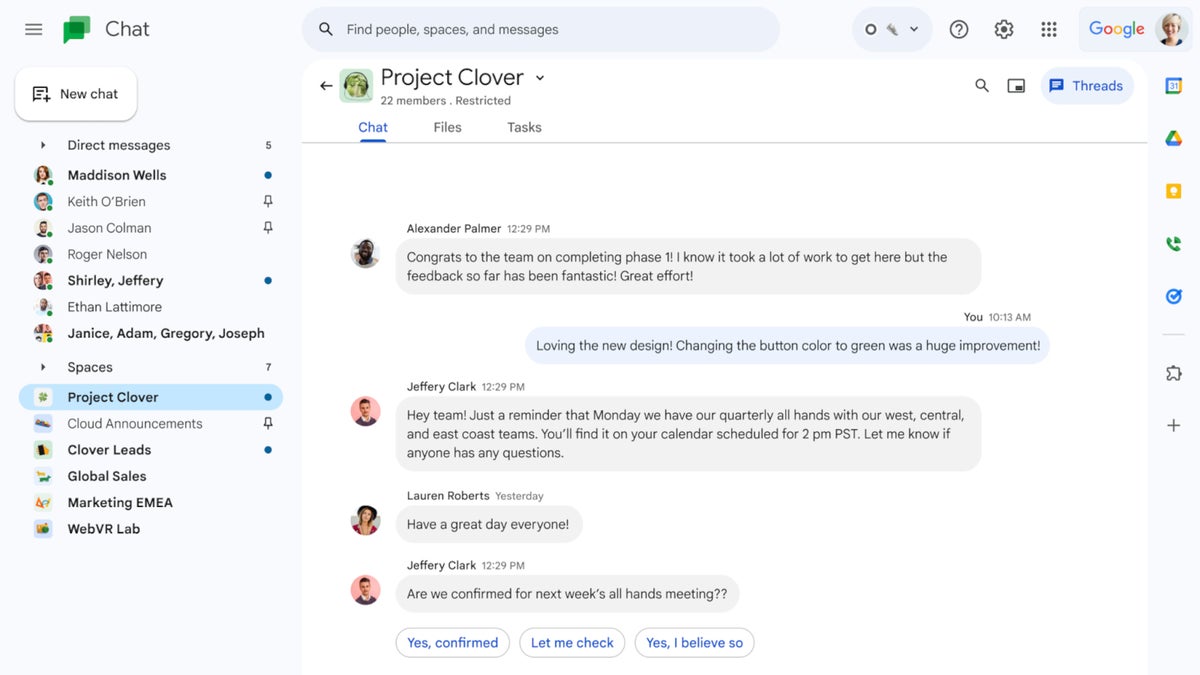Open the status availability dropdown

pyautogui.click(x=892, y=29)
